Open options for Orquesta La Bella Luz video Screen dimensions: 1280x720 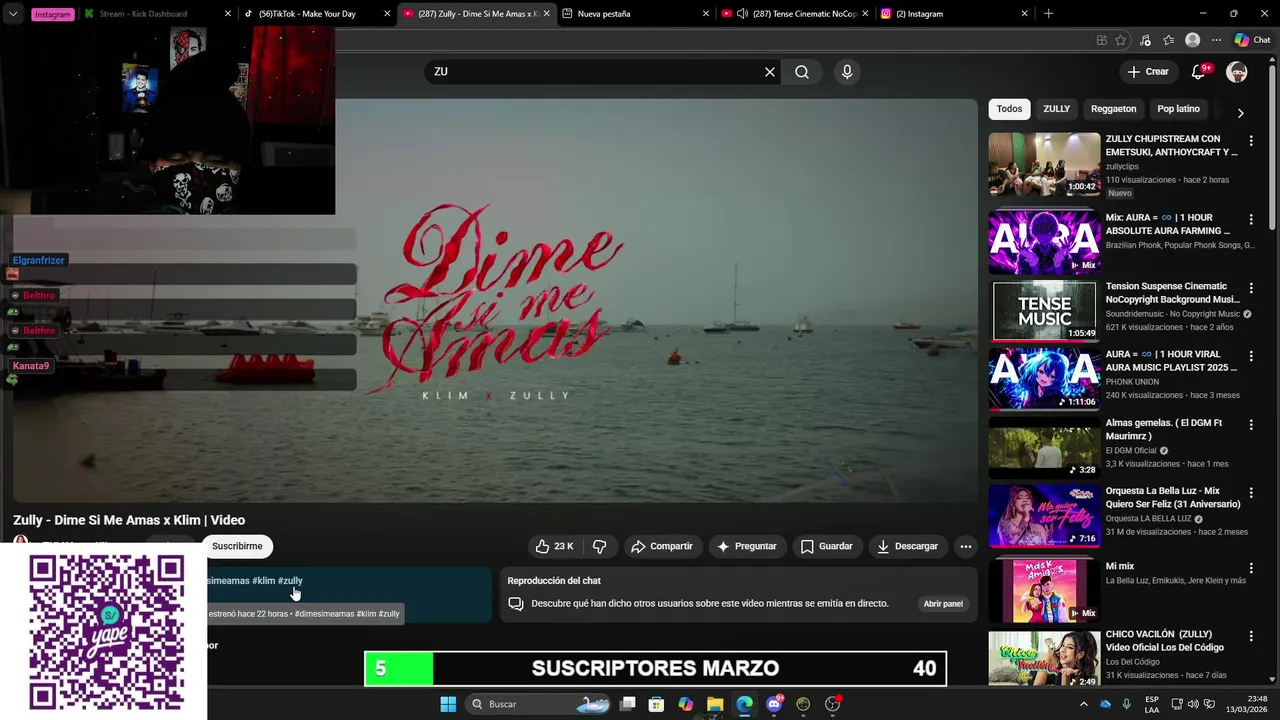1251,493
